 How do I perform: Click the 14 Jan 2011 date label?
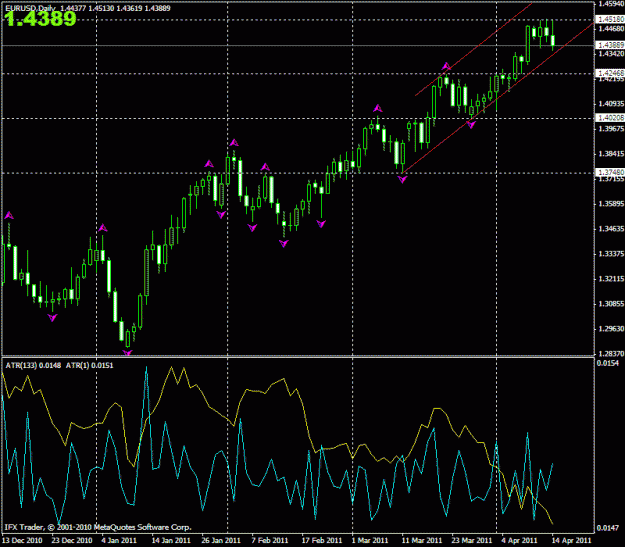pos(171,541)
